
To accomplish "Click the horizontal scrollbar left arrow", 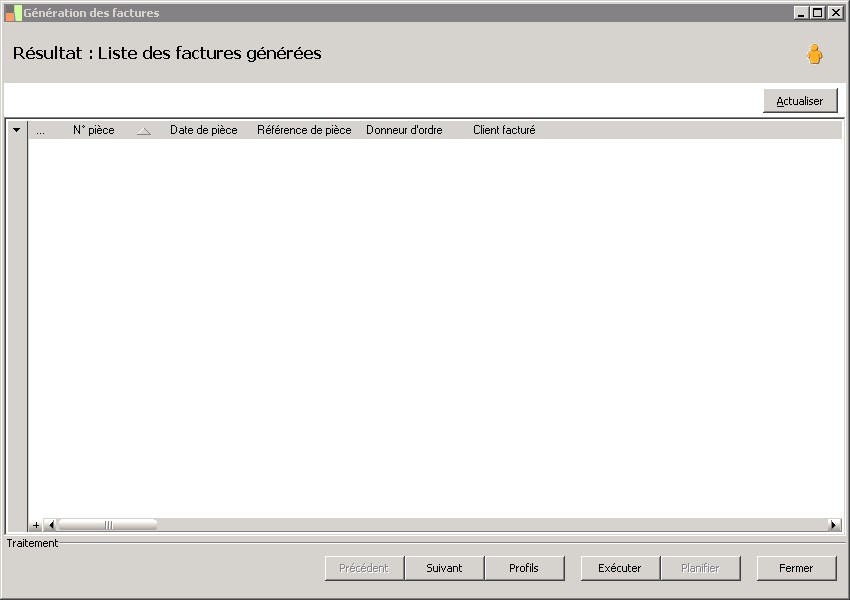I will (x=51, y=525).
